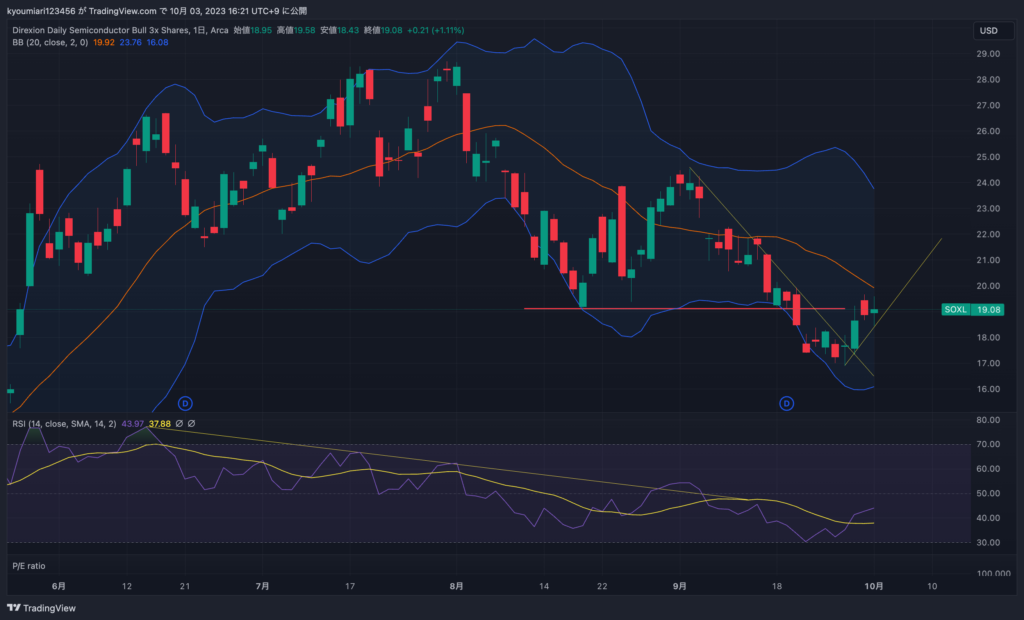Screen dimensions: 1024x620
Task: Click the 17.00 price scale label
Action: (x=988, y=363)
